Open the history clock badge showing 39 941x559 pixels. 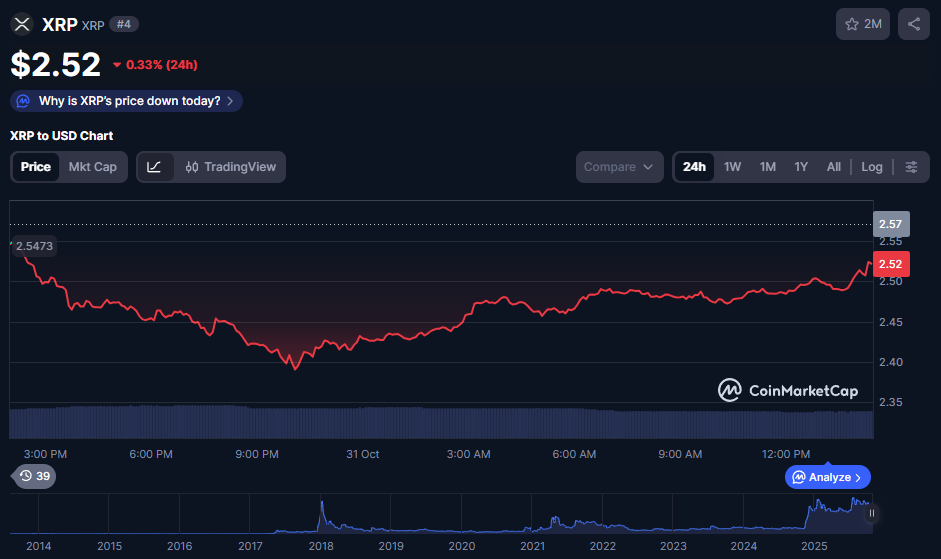(34, 476)
